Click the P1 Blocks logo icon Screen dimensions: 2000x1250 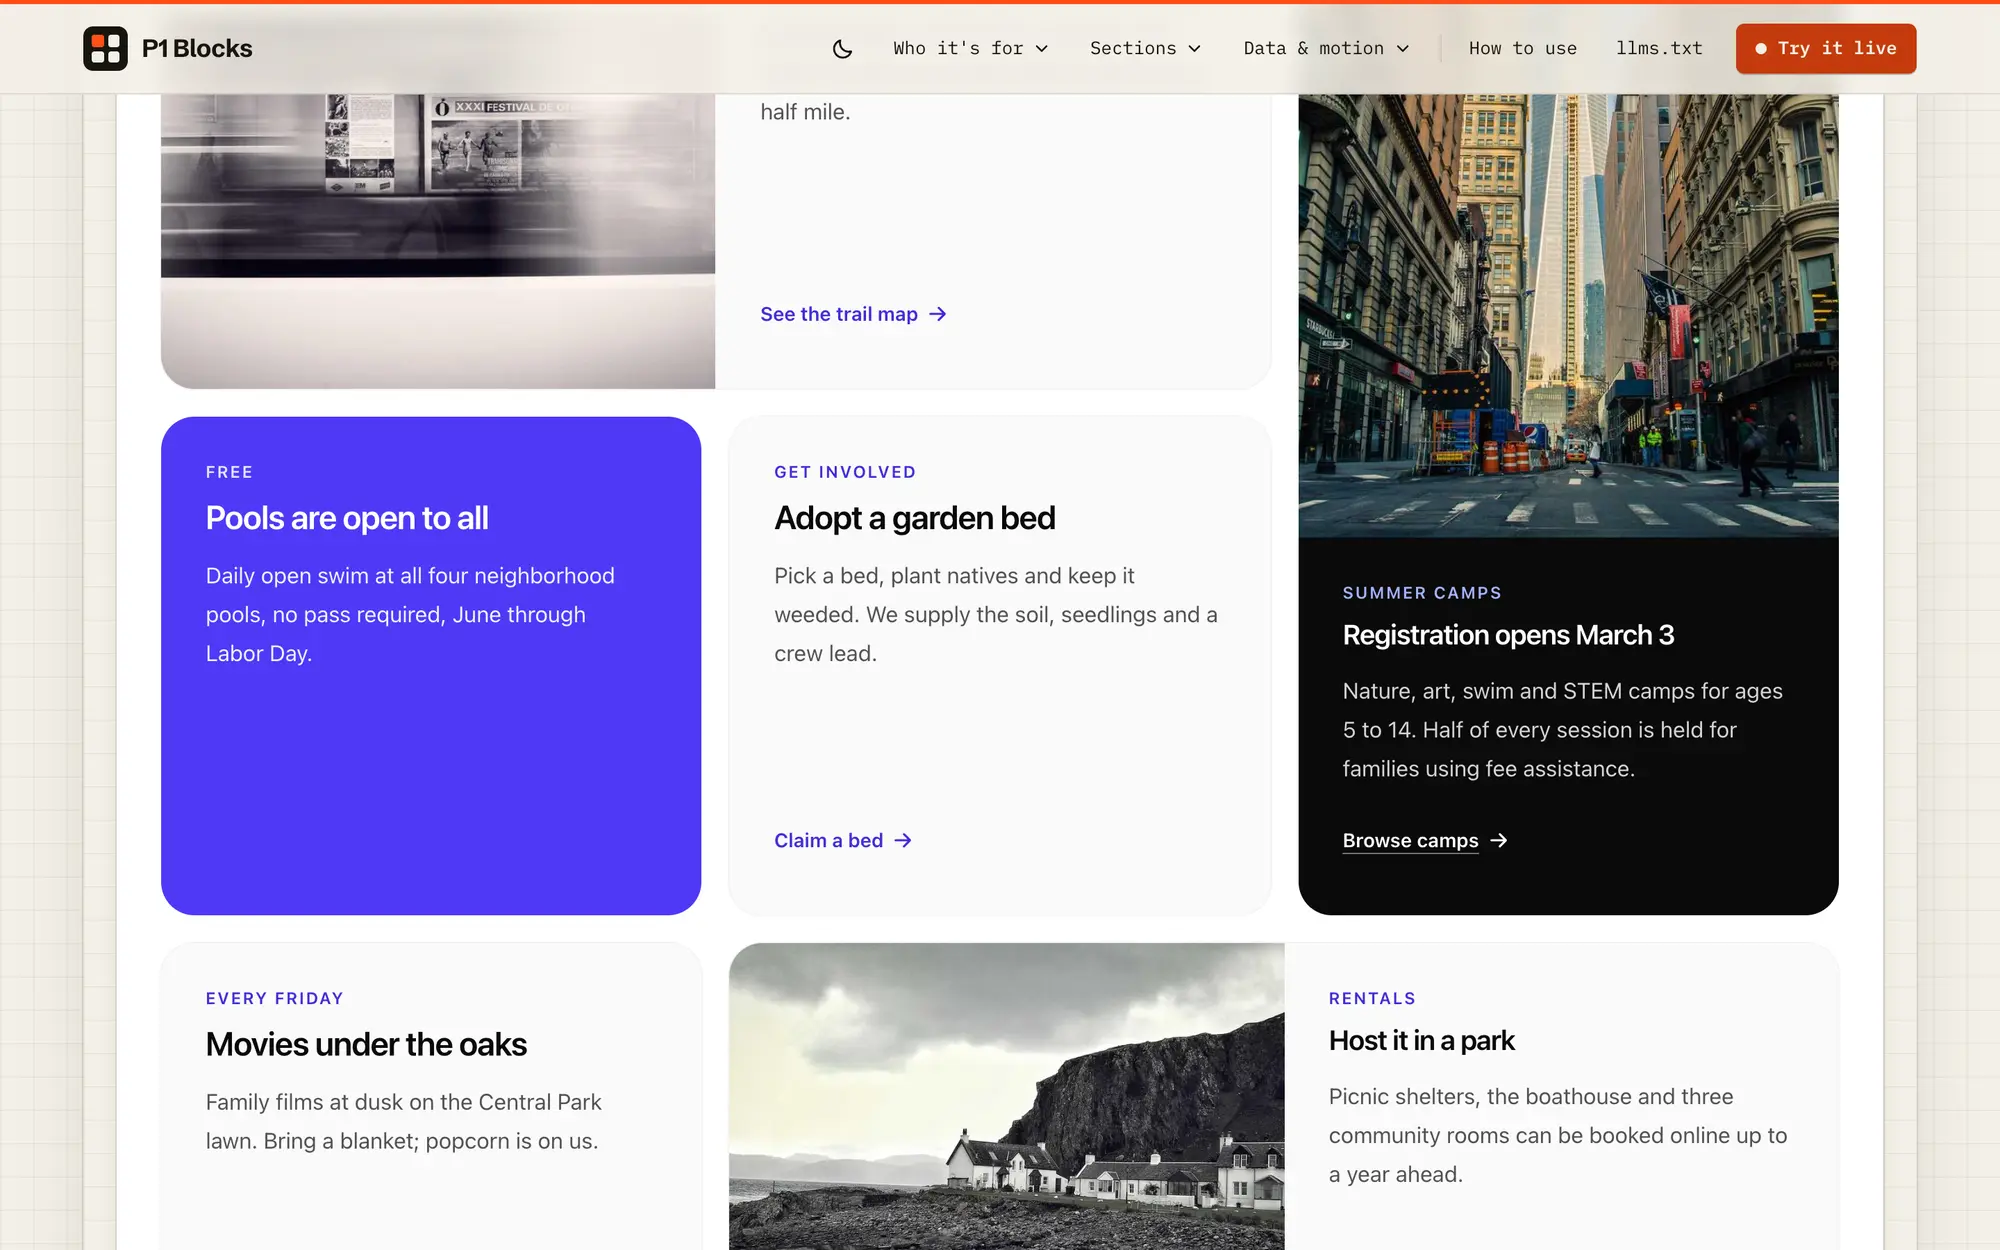(105, 48)
